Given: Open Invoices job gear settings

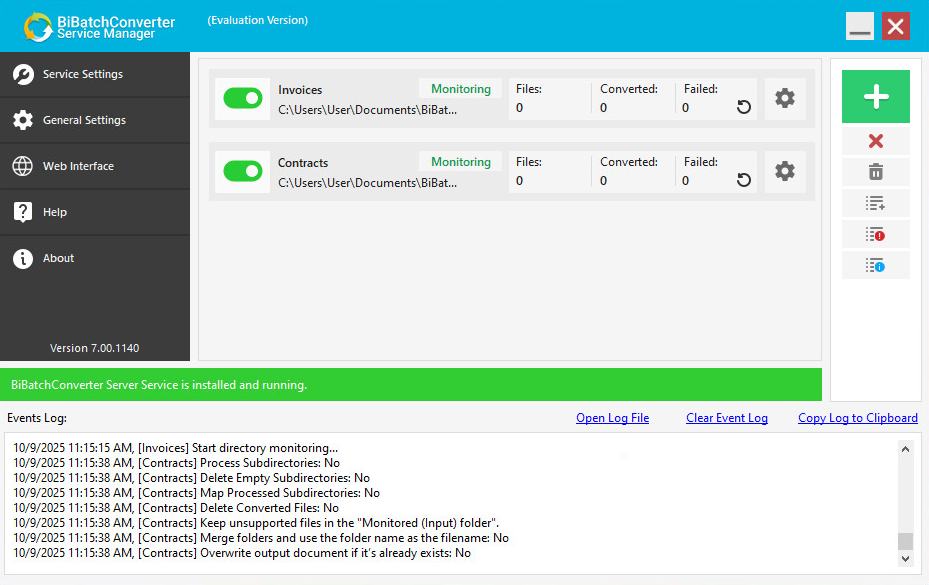Looking at the screenshot, I should pos(785,98).
